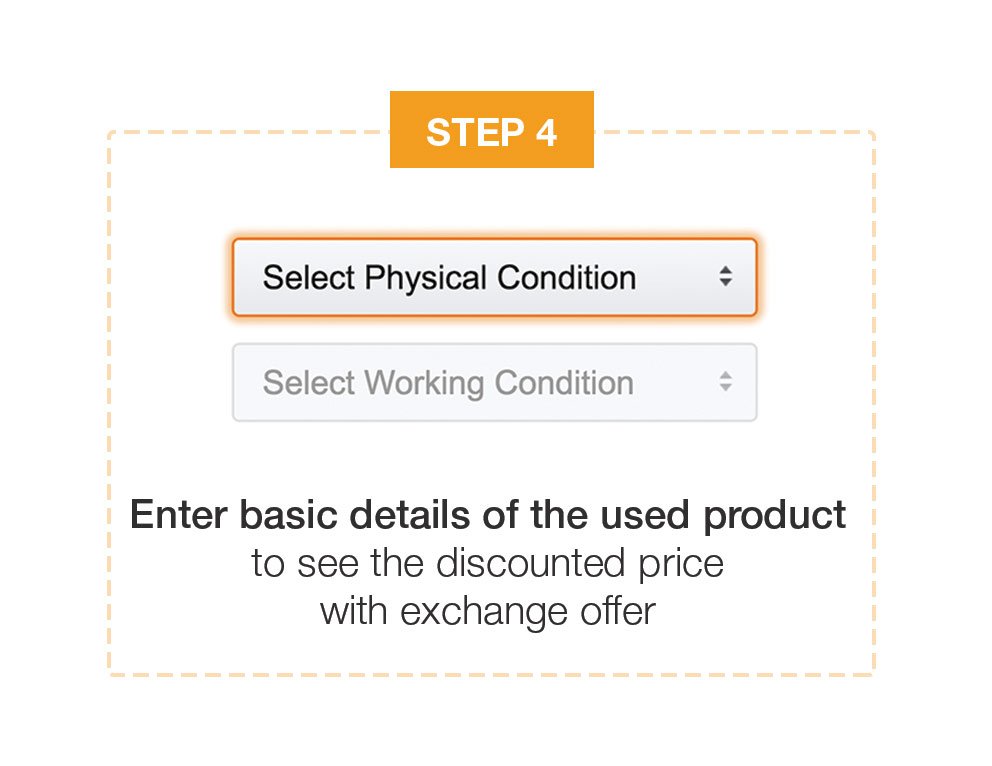This screenshot has height=766, width=992.
Task: Click the Physical Condition up-down arrow icon
Action: (x=726, y=278)
